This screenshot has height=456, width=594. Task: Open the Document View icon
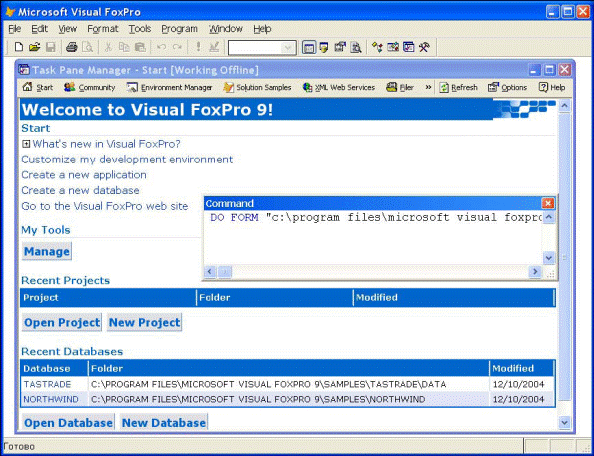pos(356,48)
